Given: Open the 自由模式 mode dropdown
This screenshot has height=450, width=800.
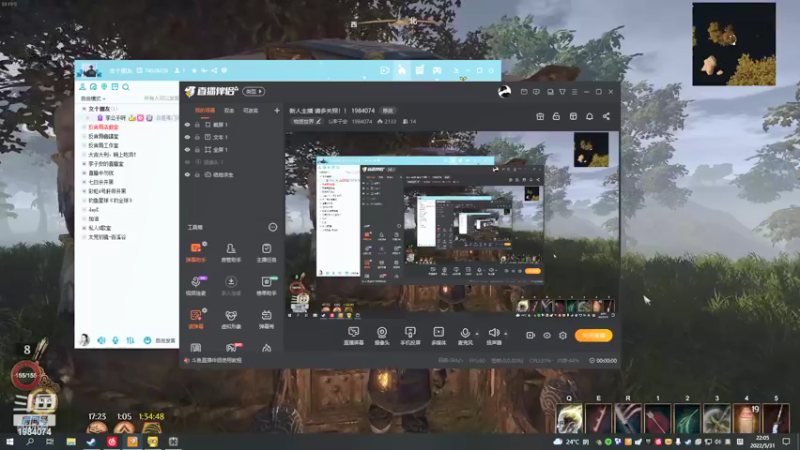Looking at the screenshot, I should coord(93,98).
